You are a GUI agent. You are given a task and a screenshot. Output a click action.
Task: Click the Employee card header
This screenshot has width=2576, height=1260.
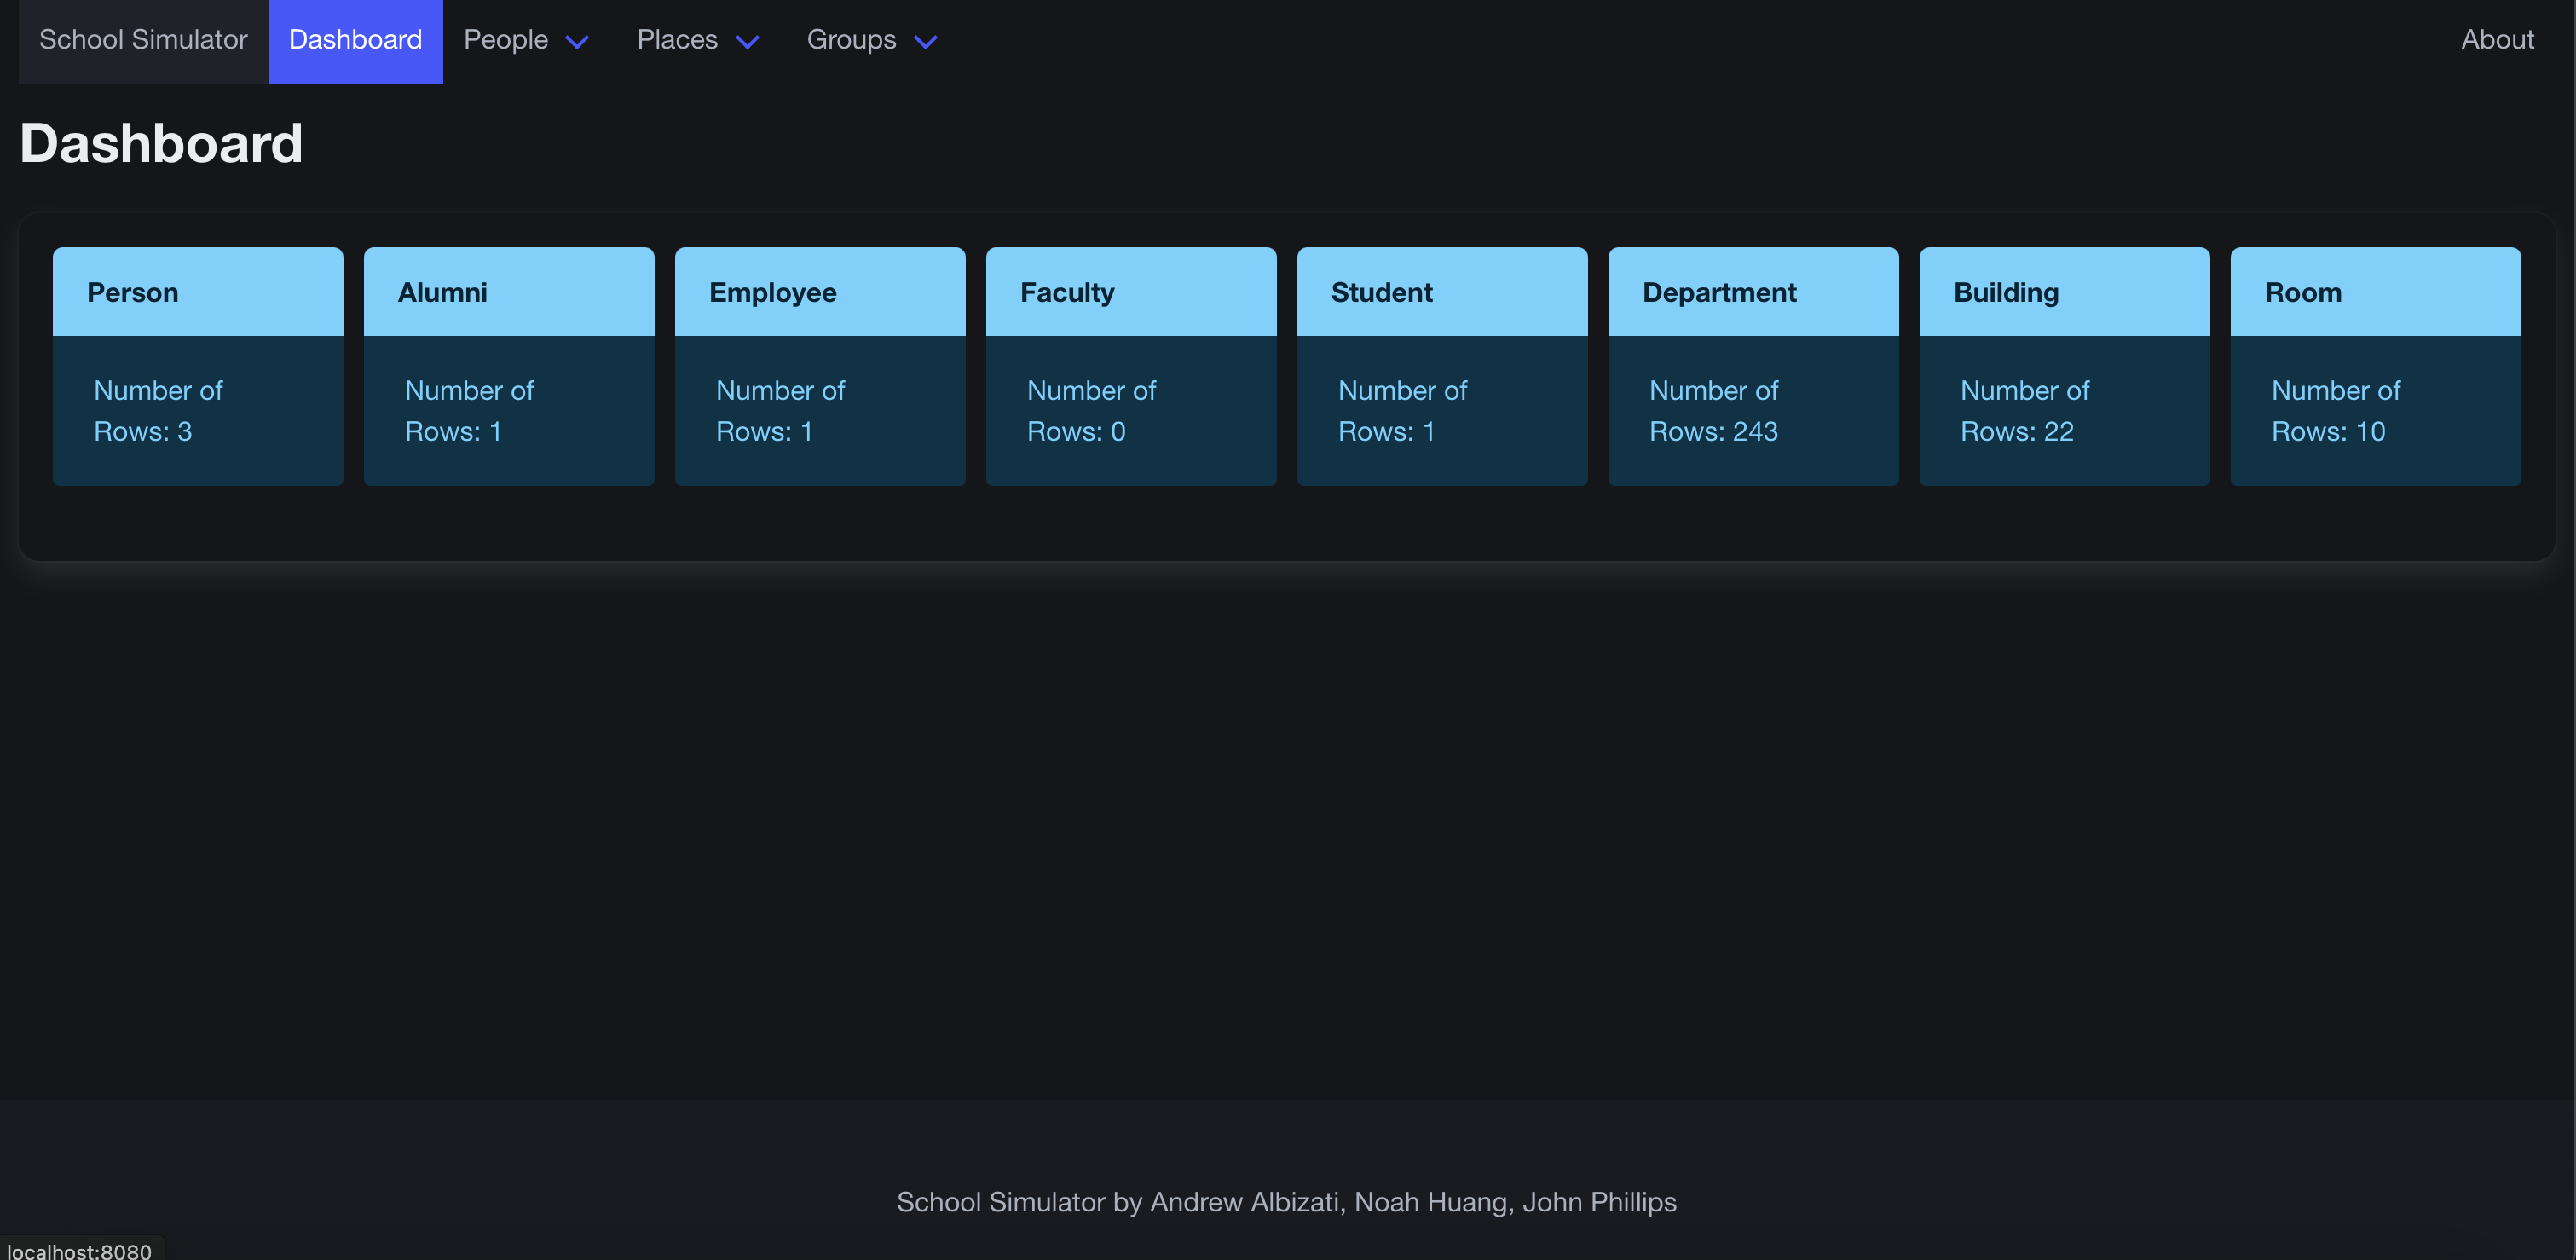click(x=819, y=292)
